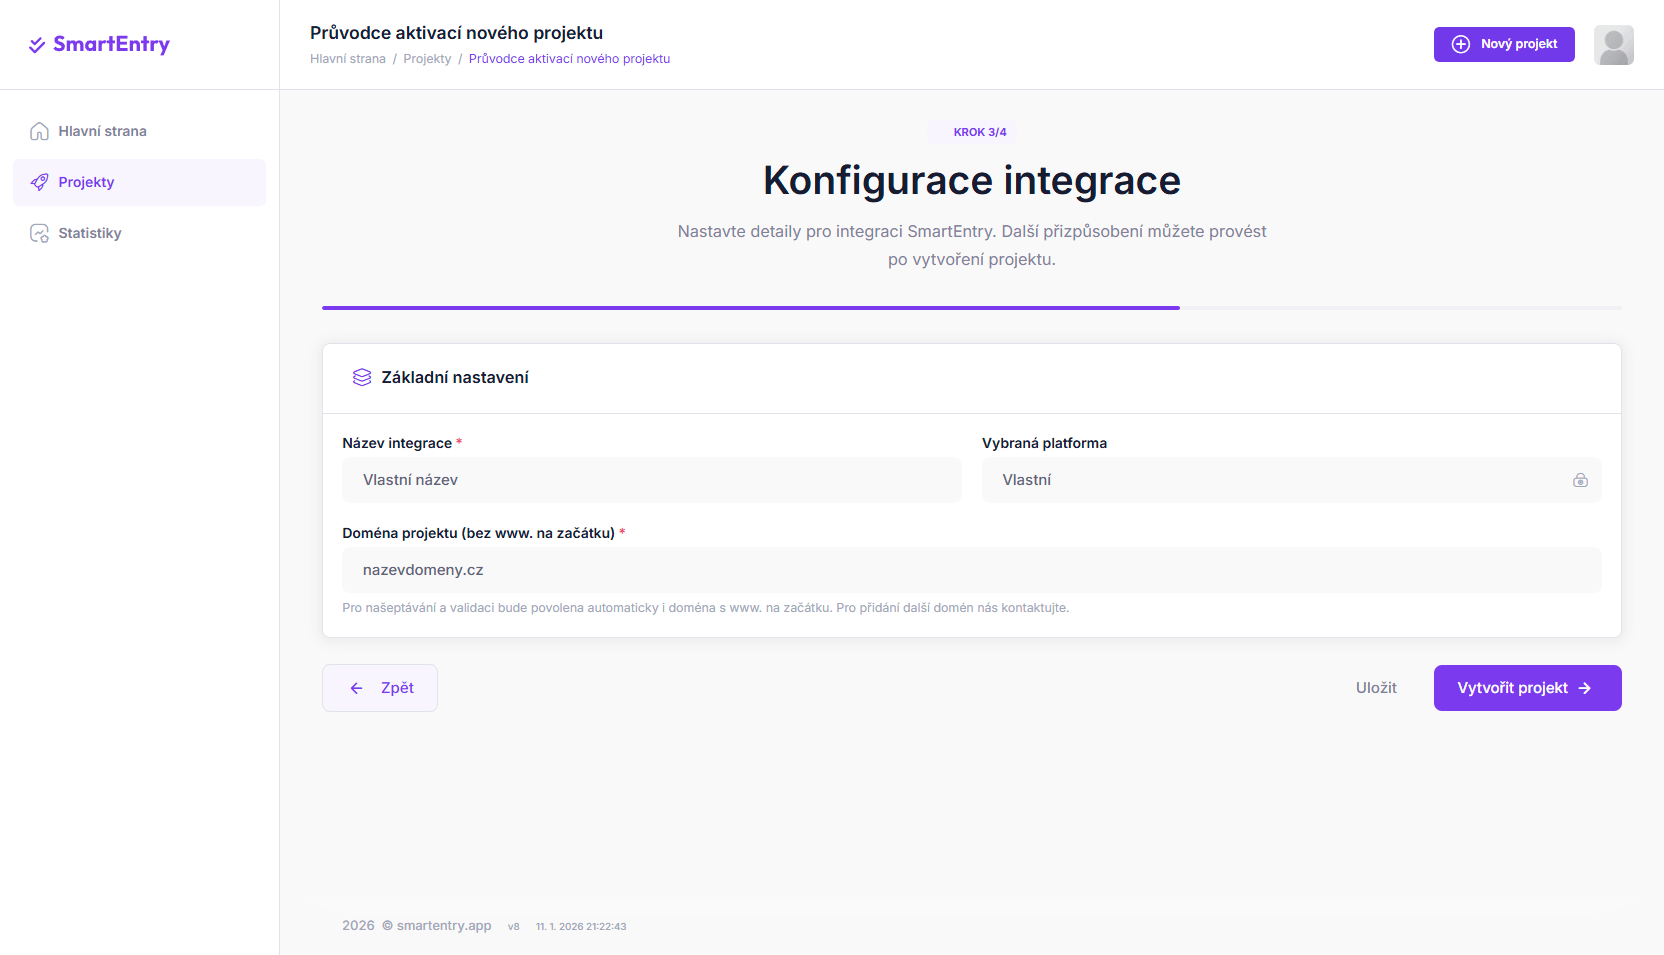Go to Projekty in the sidebar
This screenshot has width=1664, height=955.
(x=87, y=182)
